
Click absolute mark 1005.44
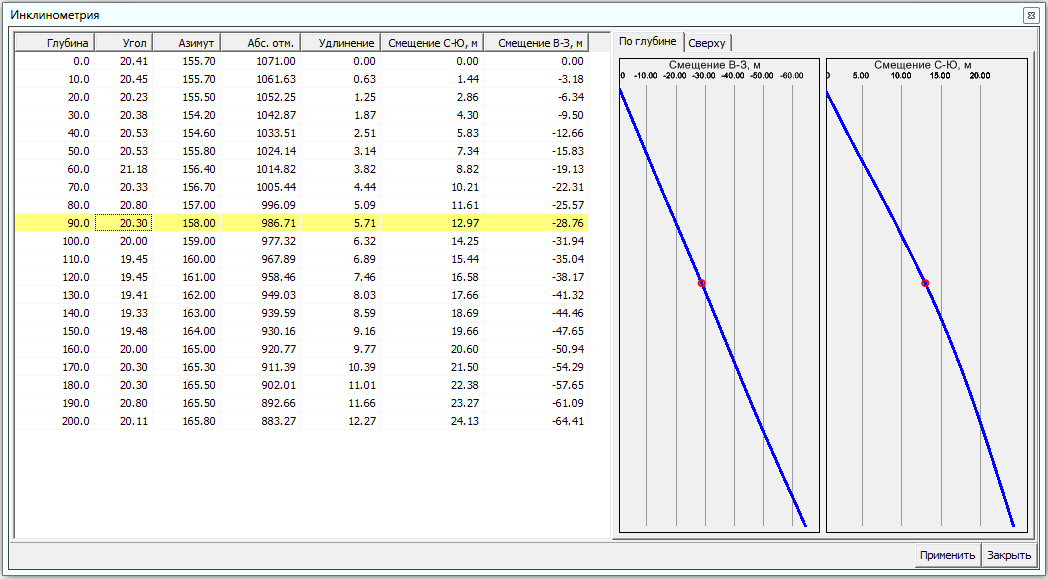click(x=275, y=187)
